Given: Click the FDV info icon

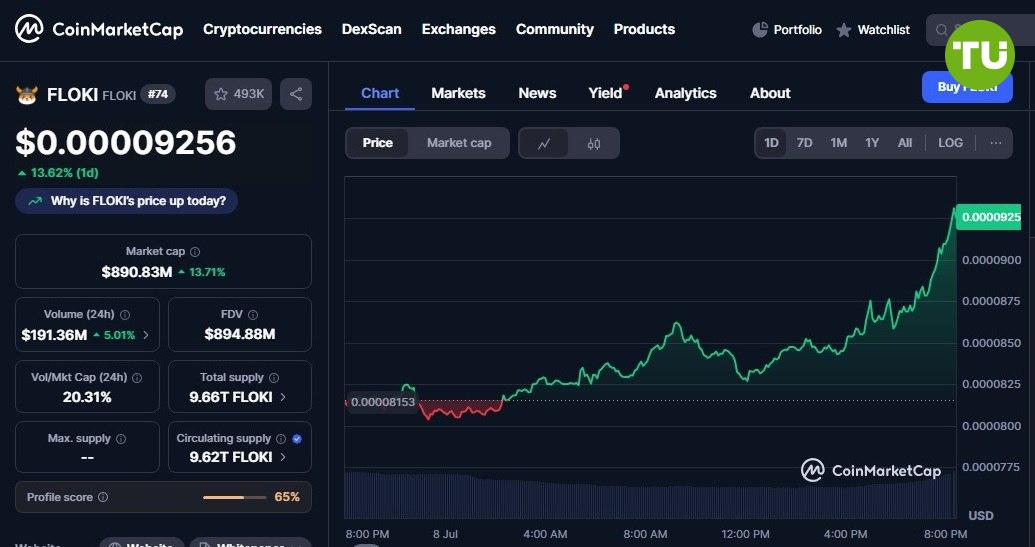Looking at the screenshot, I should pos(253,315).
